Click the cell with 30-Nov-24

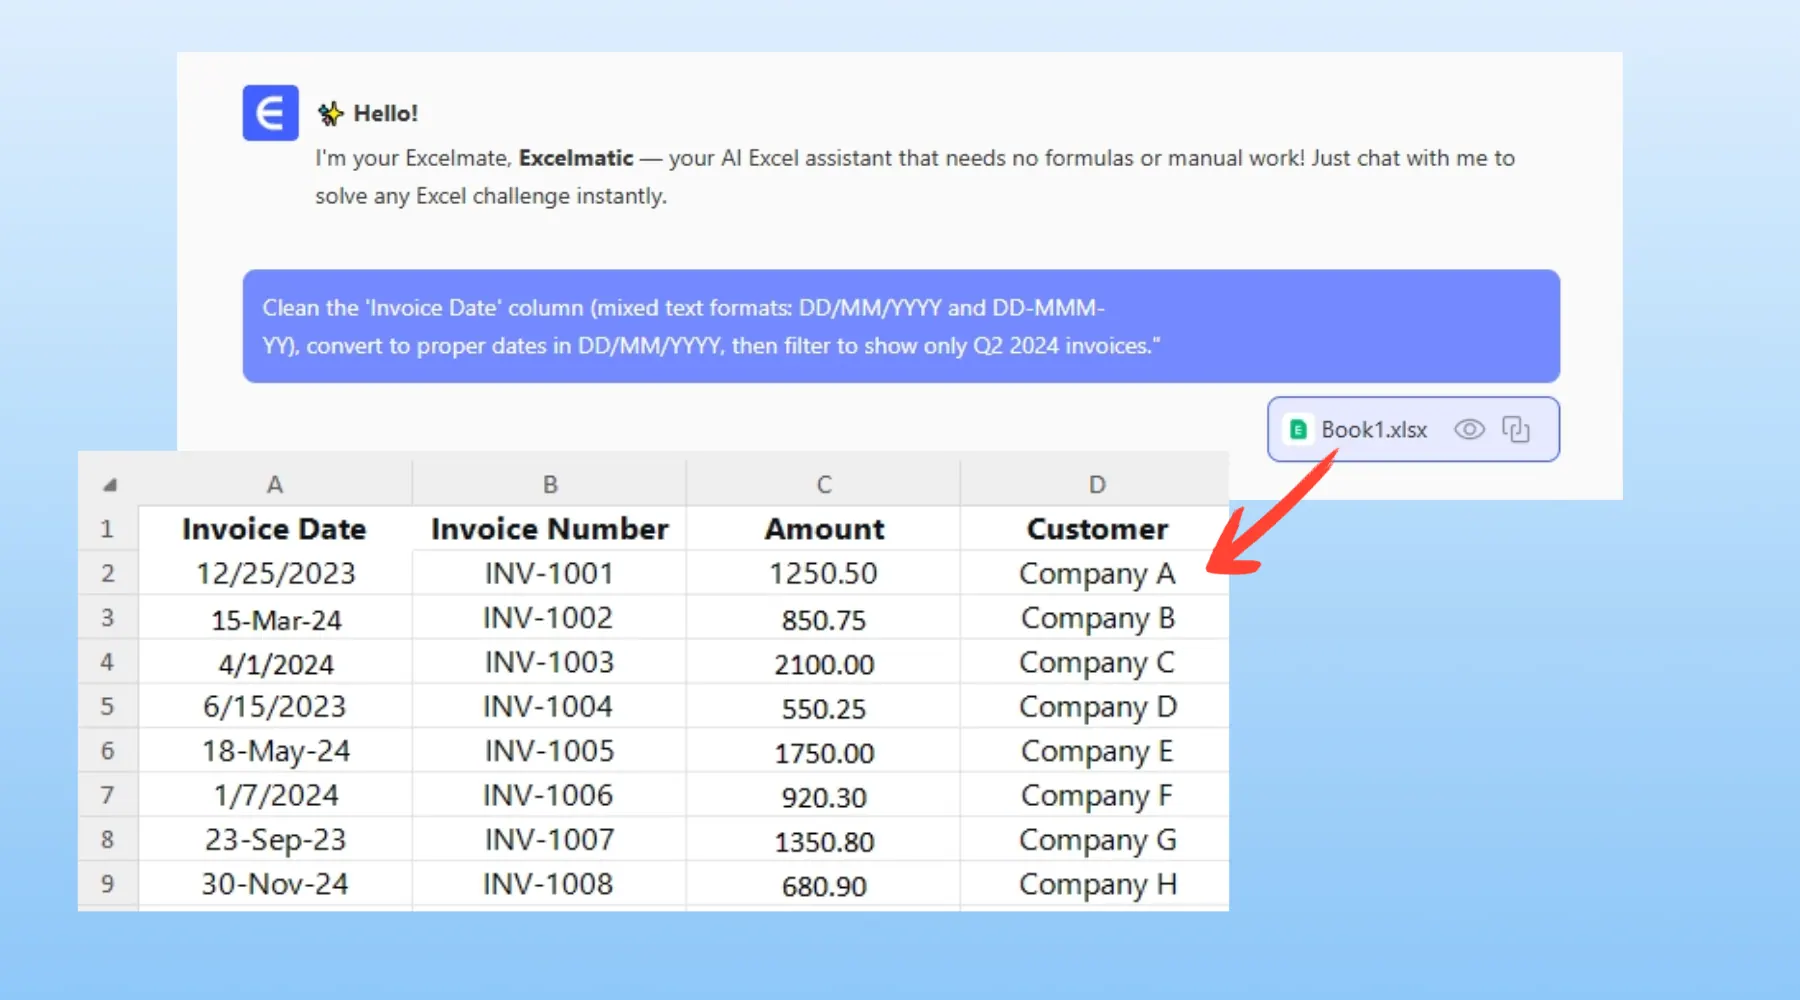(275, 885)
